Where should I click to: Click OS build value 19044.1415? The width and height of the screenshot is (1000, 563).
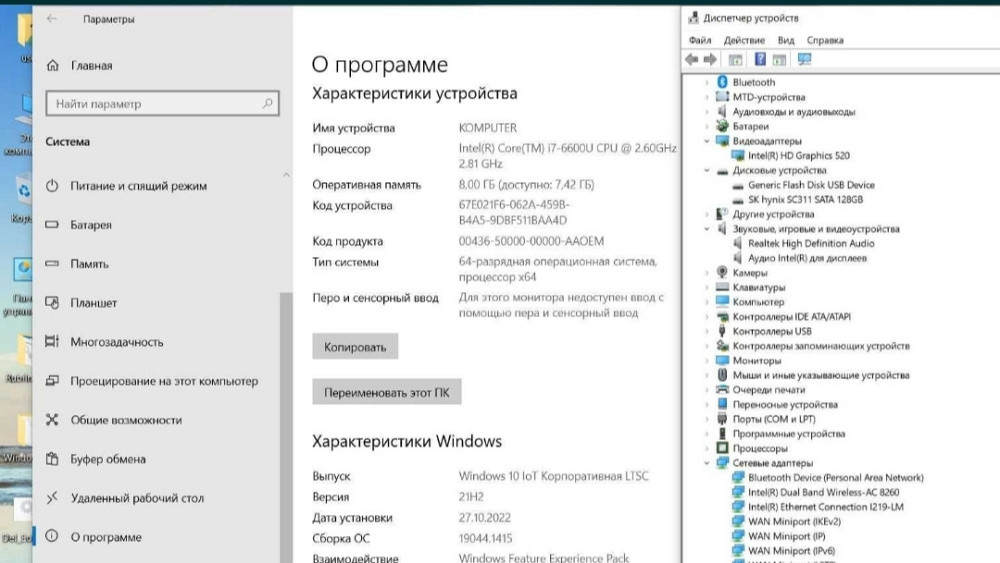485,539
